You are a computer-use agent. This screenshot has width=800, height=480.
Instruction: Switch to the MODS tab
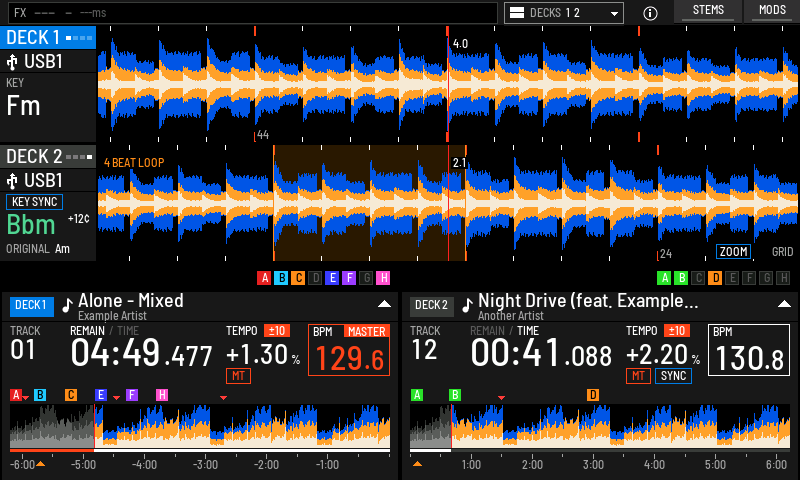pos(772,11)
